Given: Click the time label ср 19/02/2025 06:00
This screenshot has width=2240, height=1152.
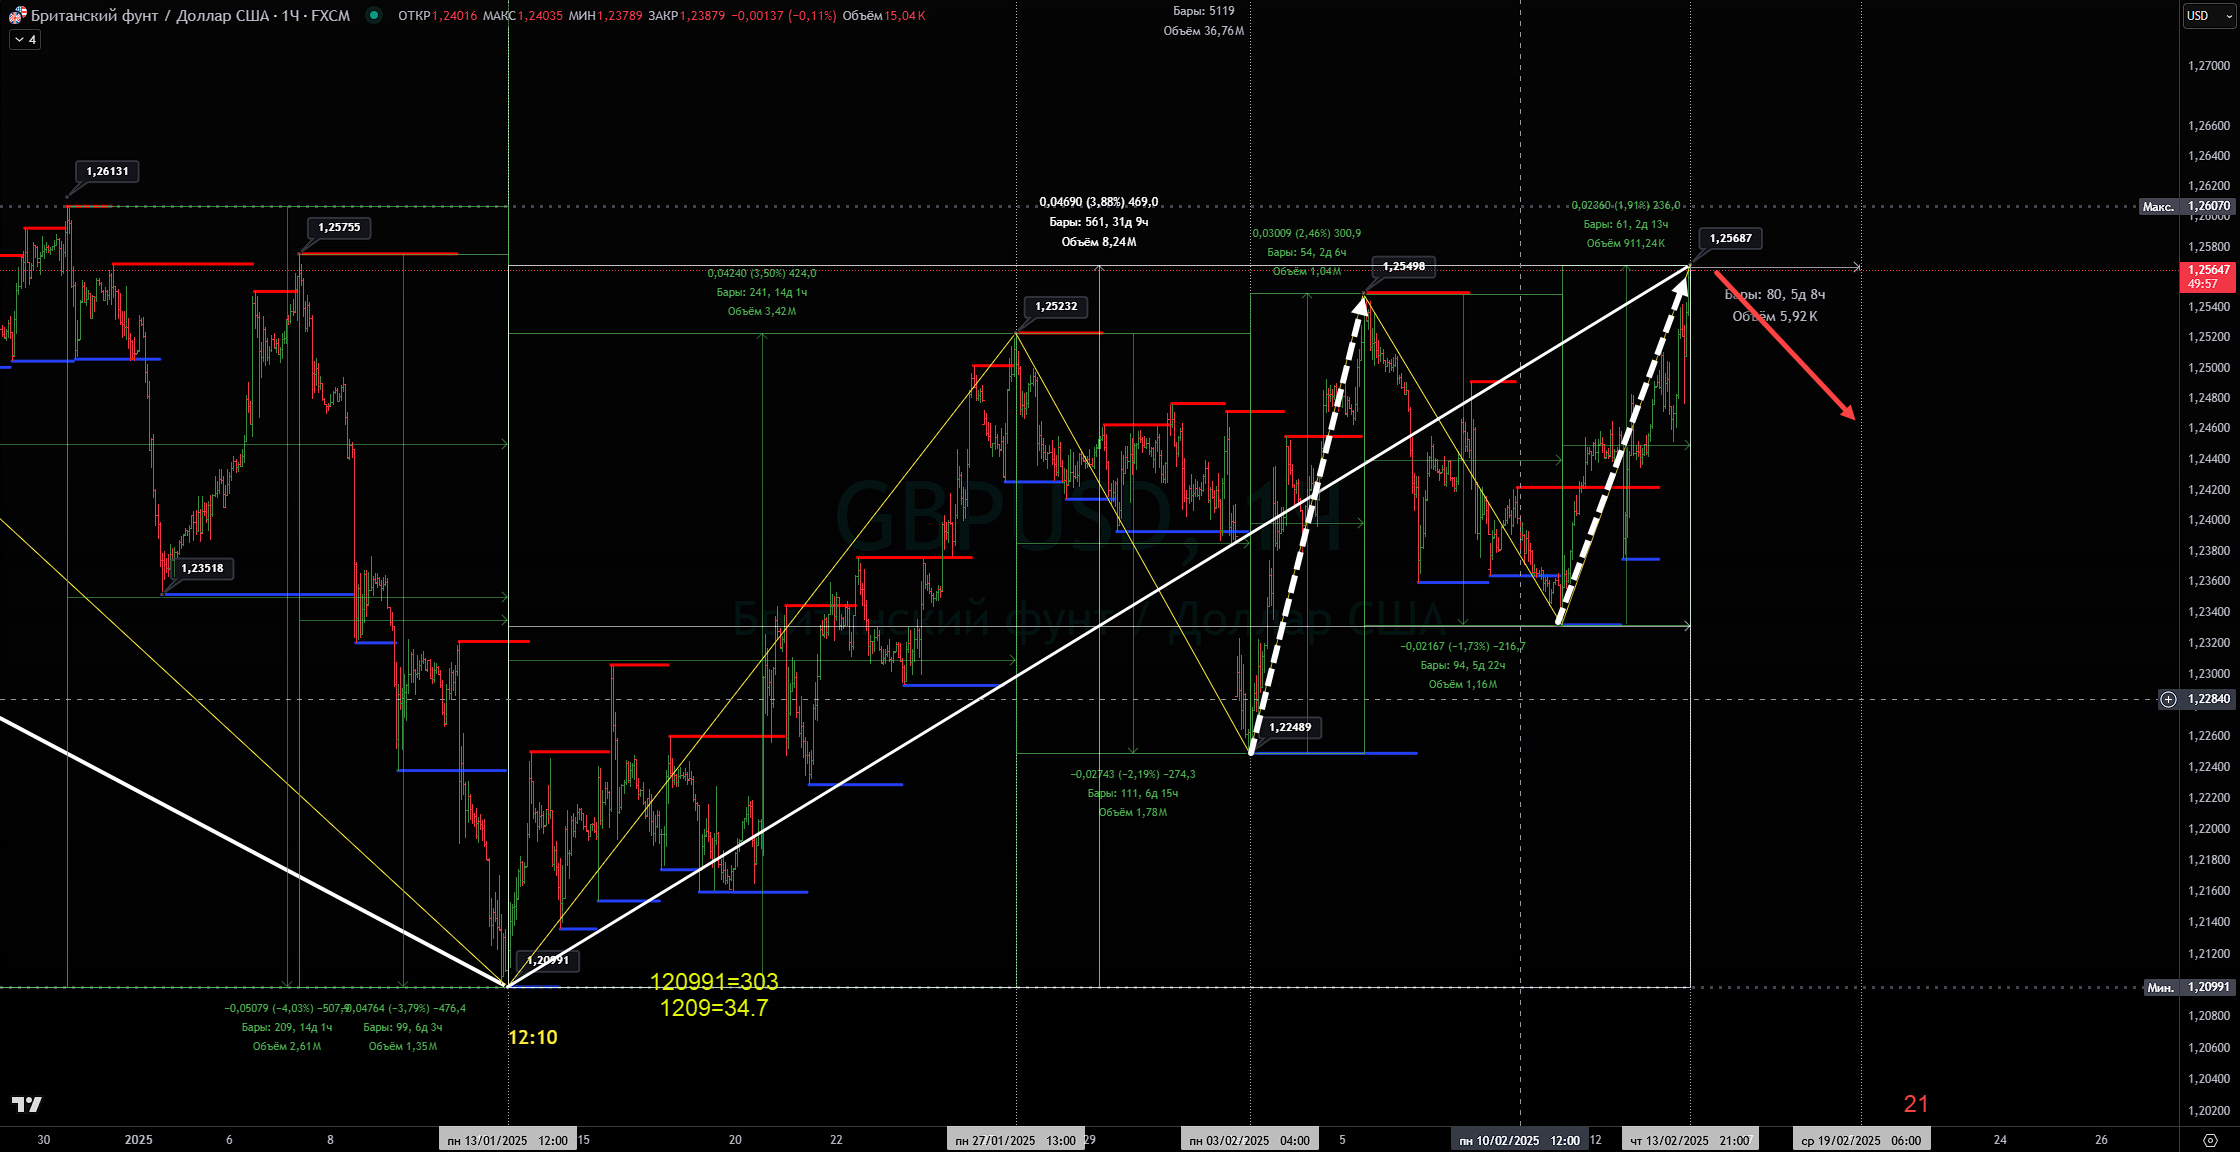Looking at the screenshot, I should pos(1861,1140).
